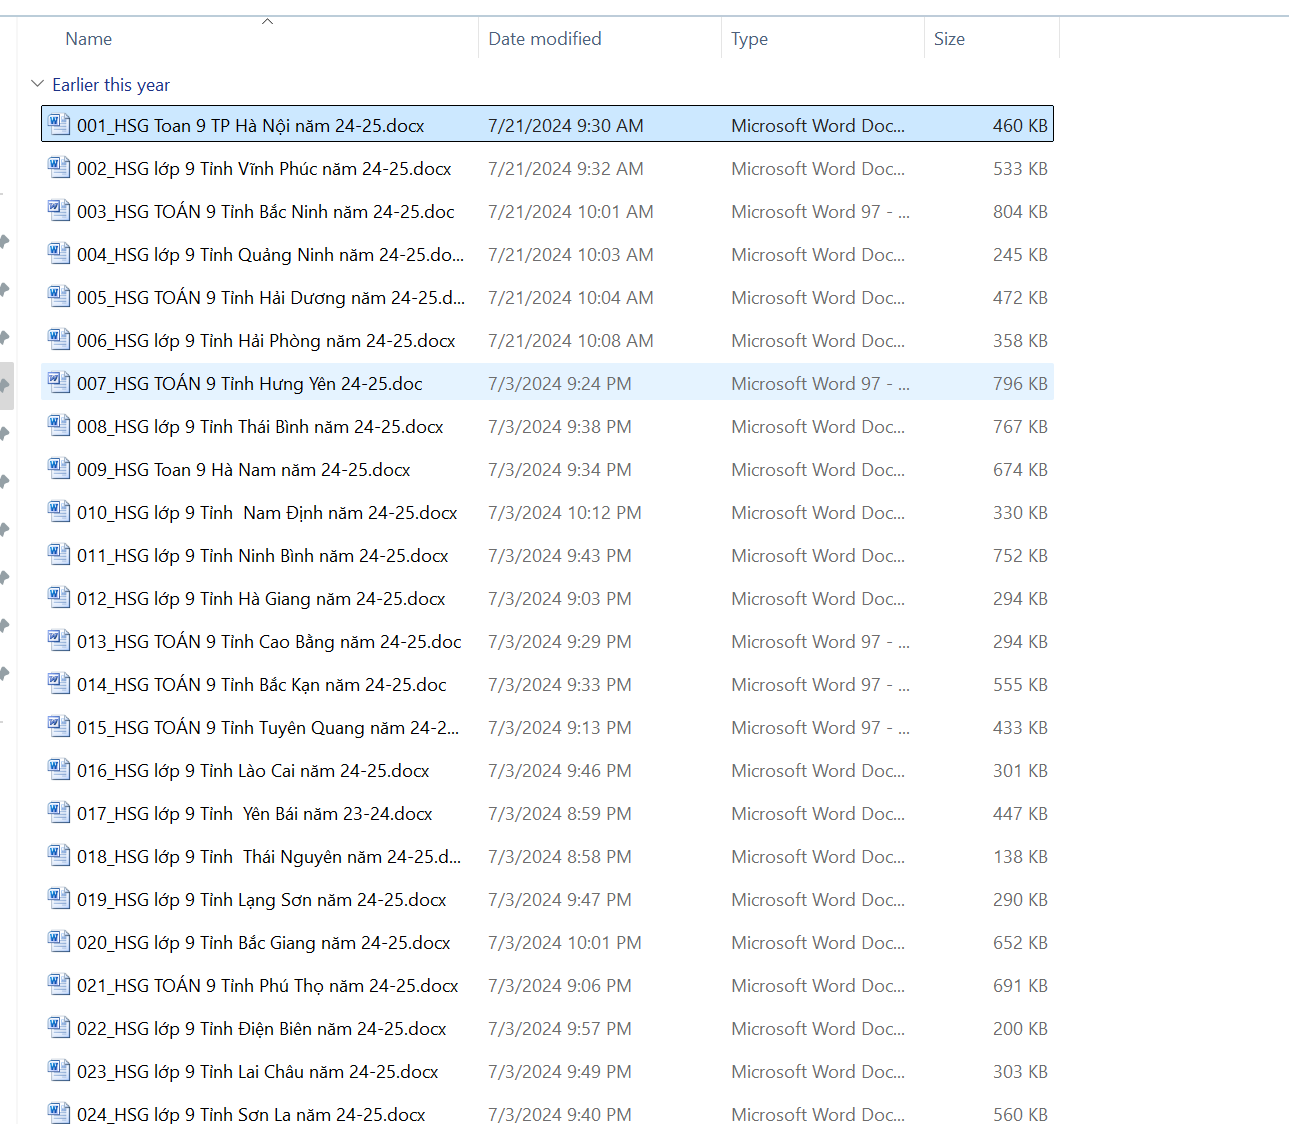This screenshot has width=1289, height=1146.
Task: Select file name 014_HSG TOÁN 9 Tỉnh Bắc Kạn năm 24-25.doc
Action: pos(262,685)
